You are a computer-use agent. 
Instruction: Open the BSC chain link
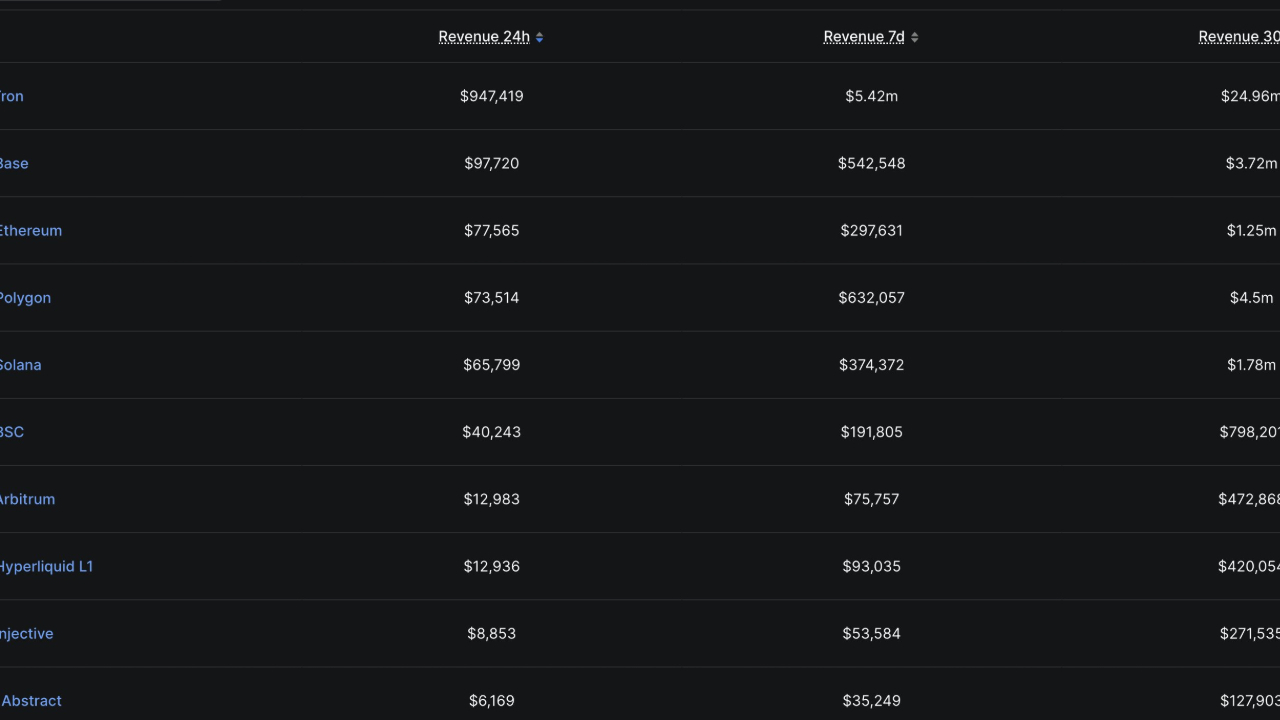(12, 432)
